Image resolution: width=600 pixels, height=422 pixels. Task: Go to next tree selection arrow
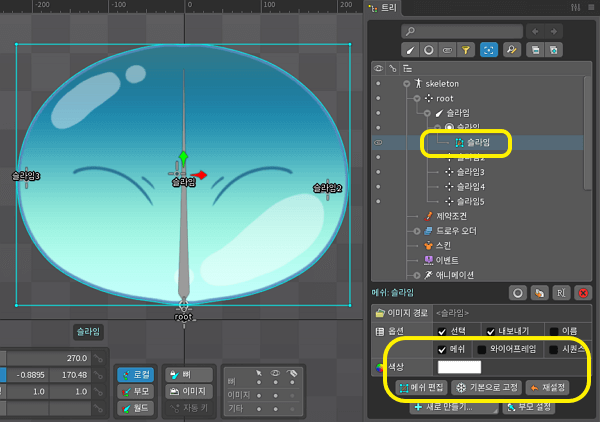(553, 31)
